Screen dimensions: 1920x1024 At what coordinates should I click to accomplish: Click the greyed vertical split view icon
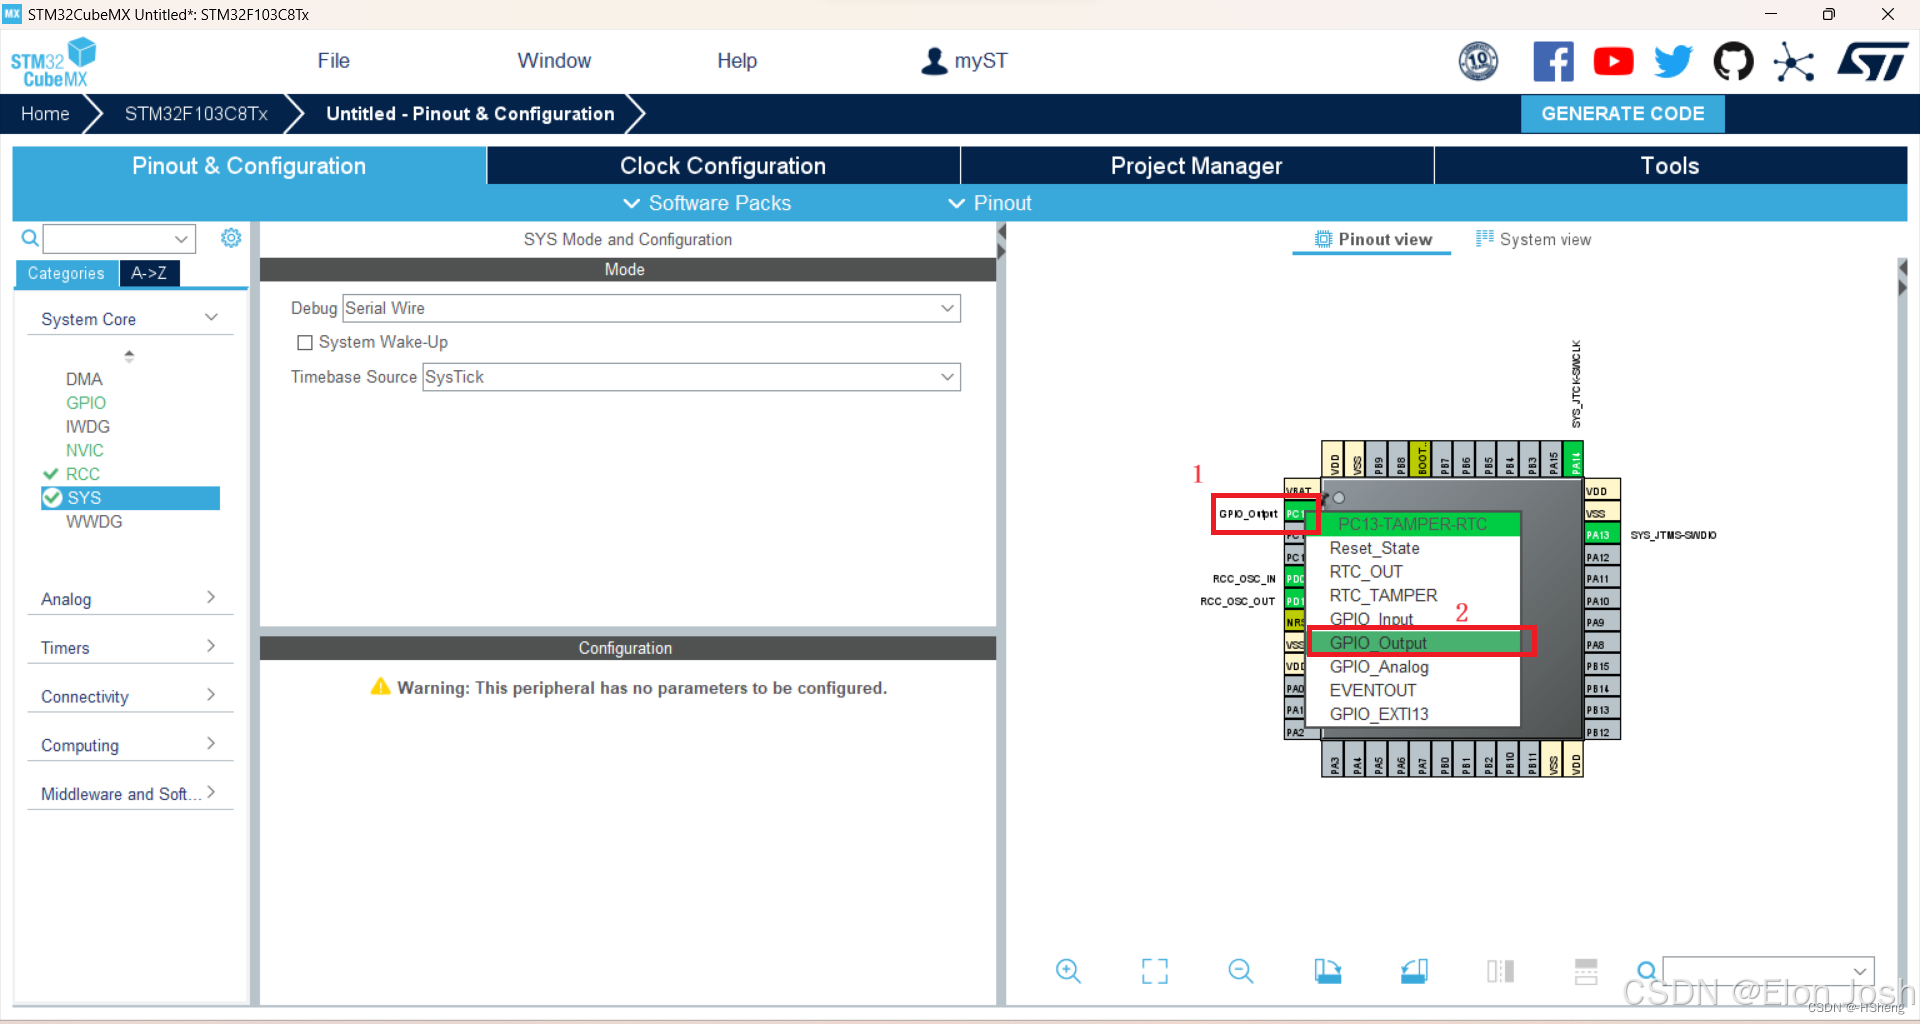[x=1500, y=970]
